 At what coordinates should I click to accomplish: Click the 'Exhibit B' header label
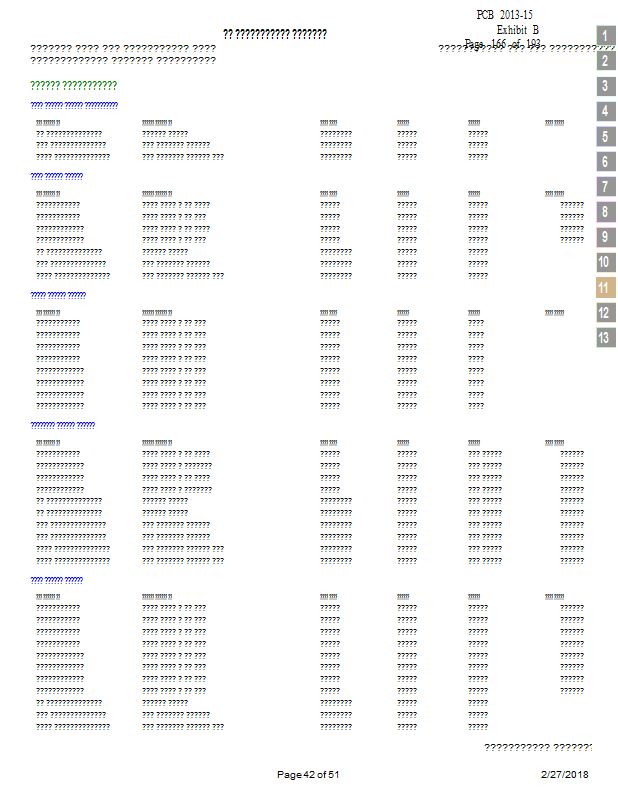coord(517,30)
